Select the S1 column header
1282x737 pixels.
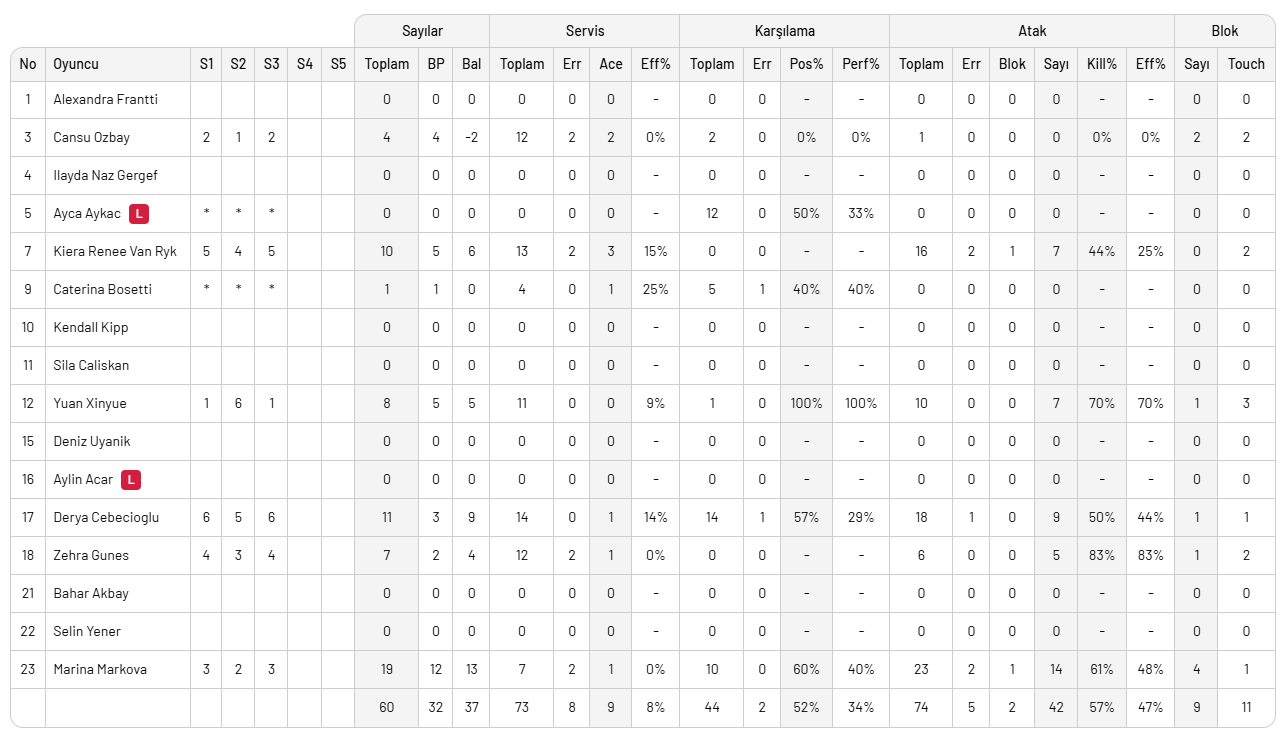point(206,64)
